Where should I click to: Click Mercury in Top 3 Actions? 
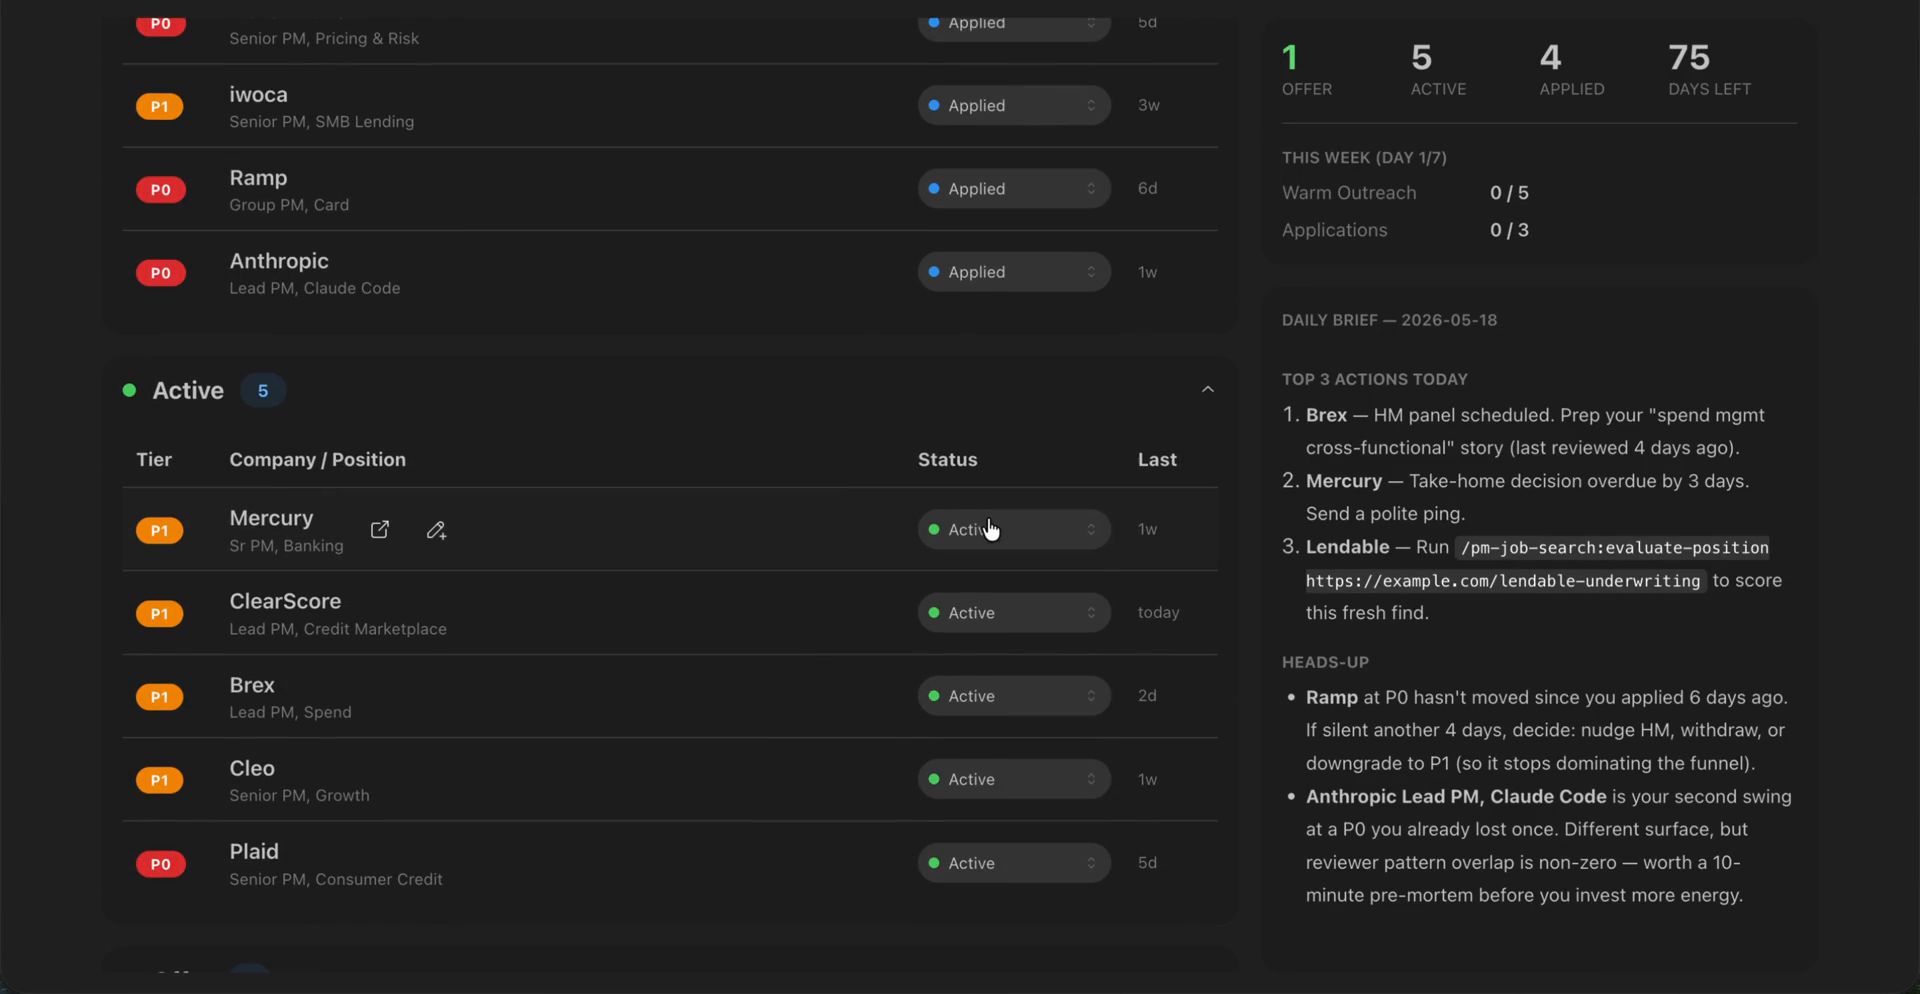pyautogui.click(x=1343, y=481)
